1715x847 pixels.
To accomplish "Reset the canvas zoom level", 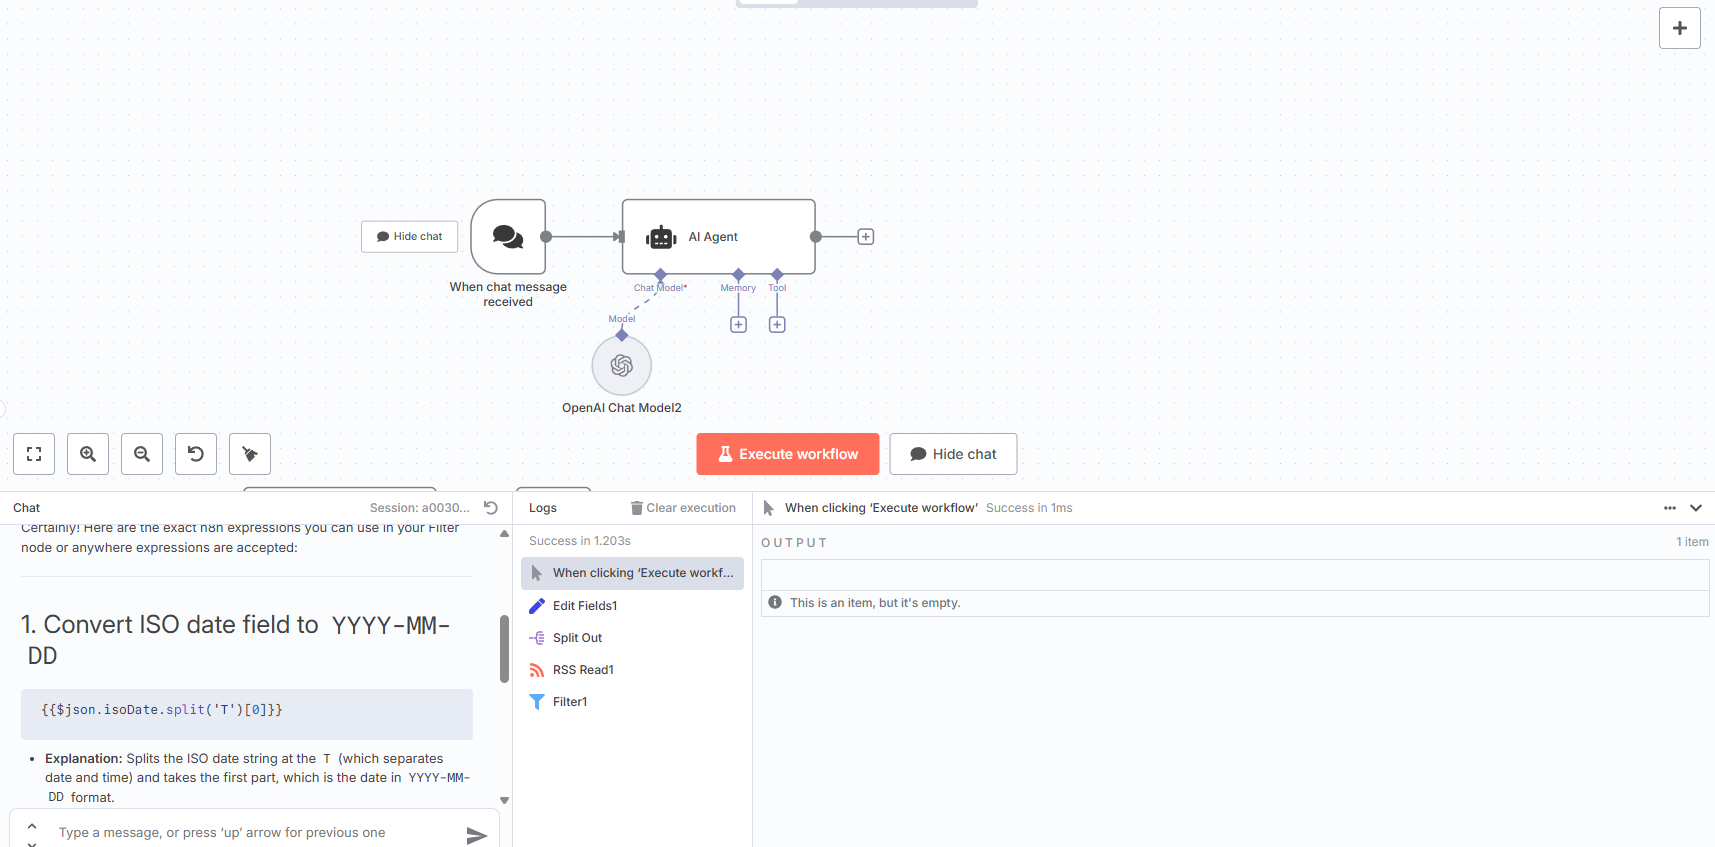I will click(196, 454).
